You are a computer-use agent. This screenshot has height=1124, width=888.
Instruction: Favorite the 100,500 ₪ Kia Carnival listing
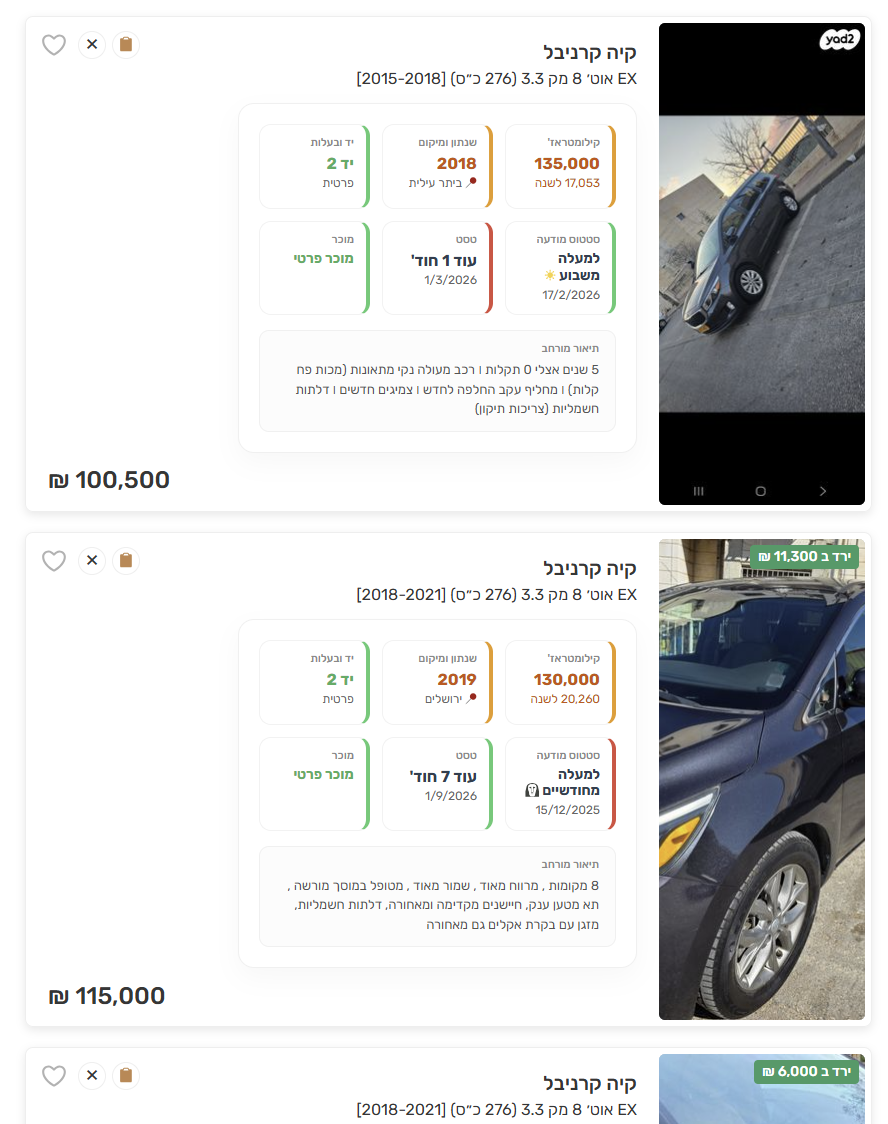[x=54, y=45]
